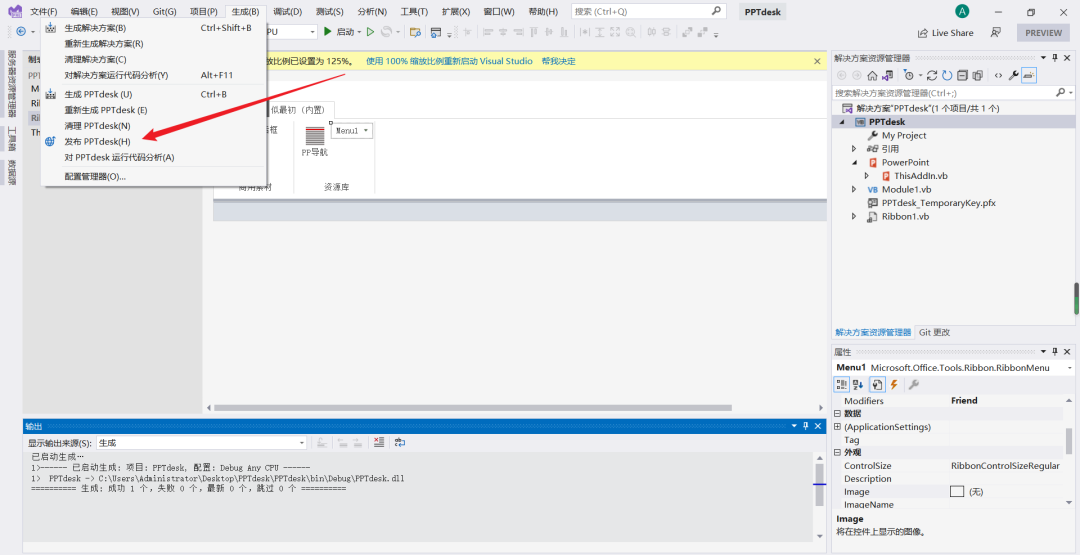Select 清理解决方案(C) menu entry
Image resolution: width=1080 pixels, height=555 pixels.
pyautogui.click(x=153, y=59)
